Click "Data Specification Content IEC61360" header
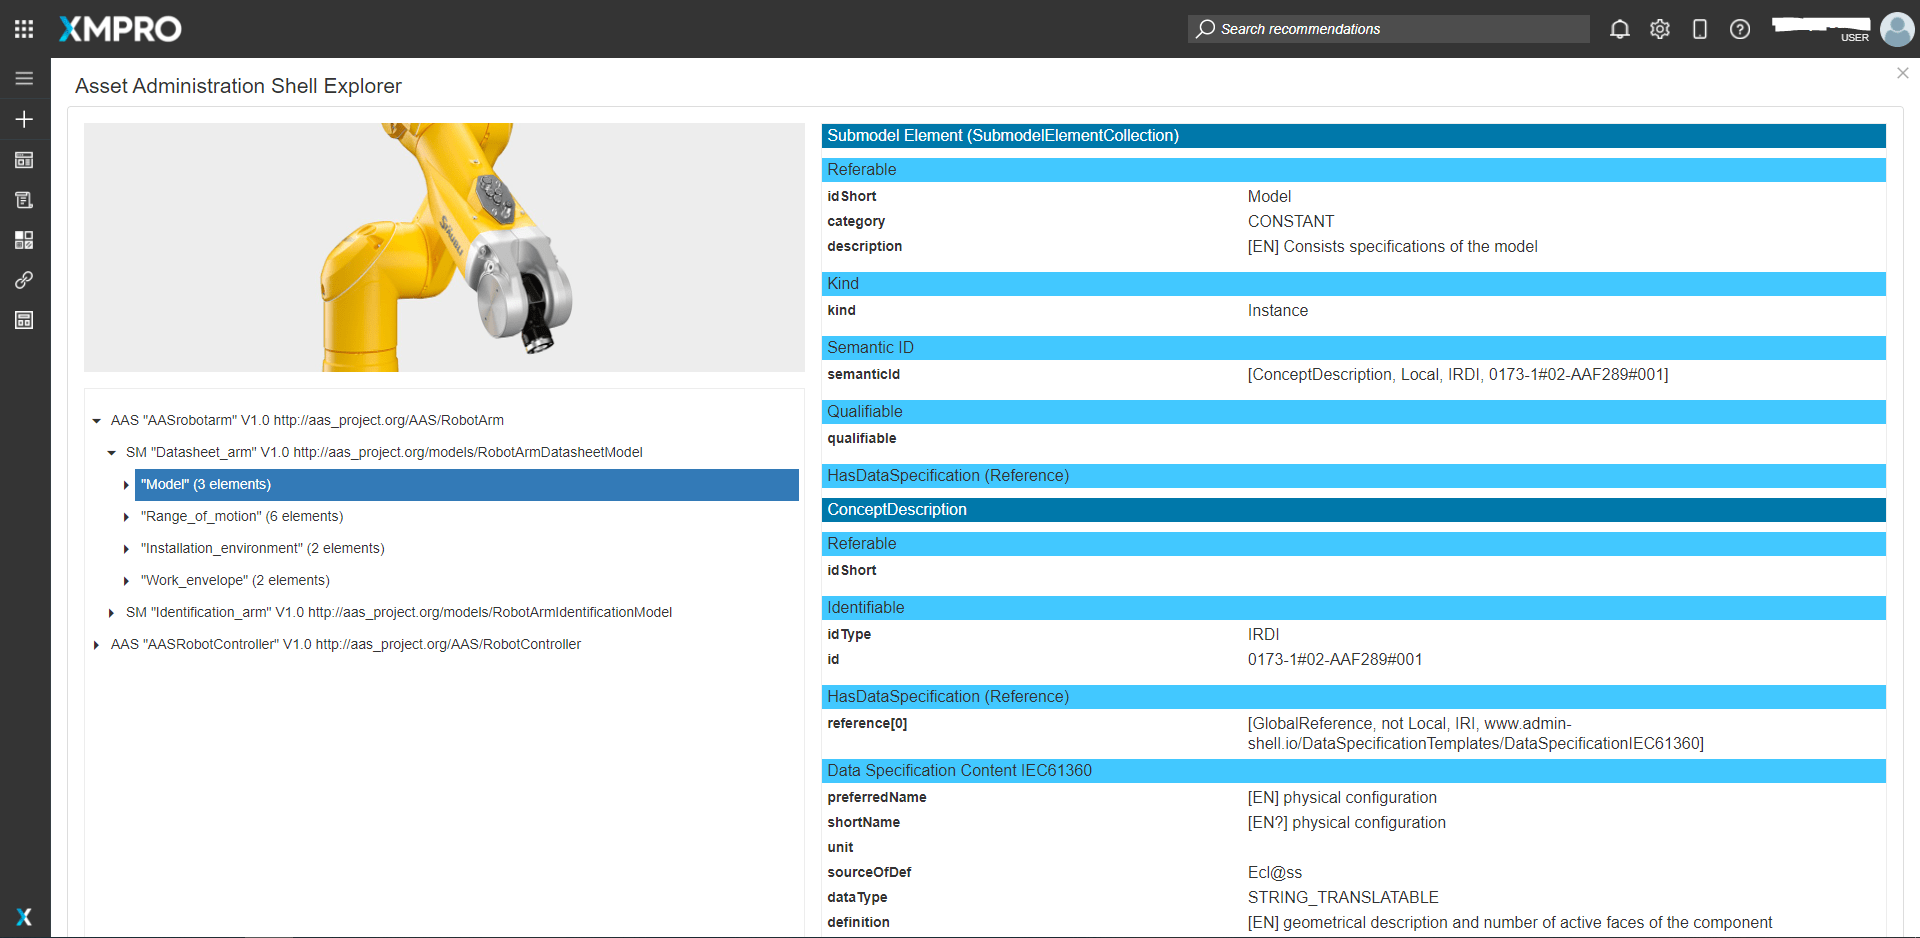This screenshot has height=938, width=1920. 1353,771
